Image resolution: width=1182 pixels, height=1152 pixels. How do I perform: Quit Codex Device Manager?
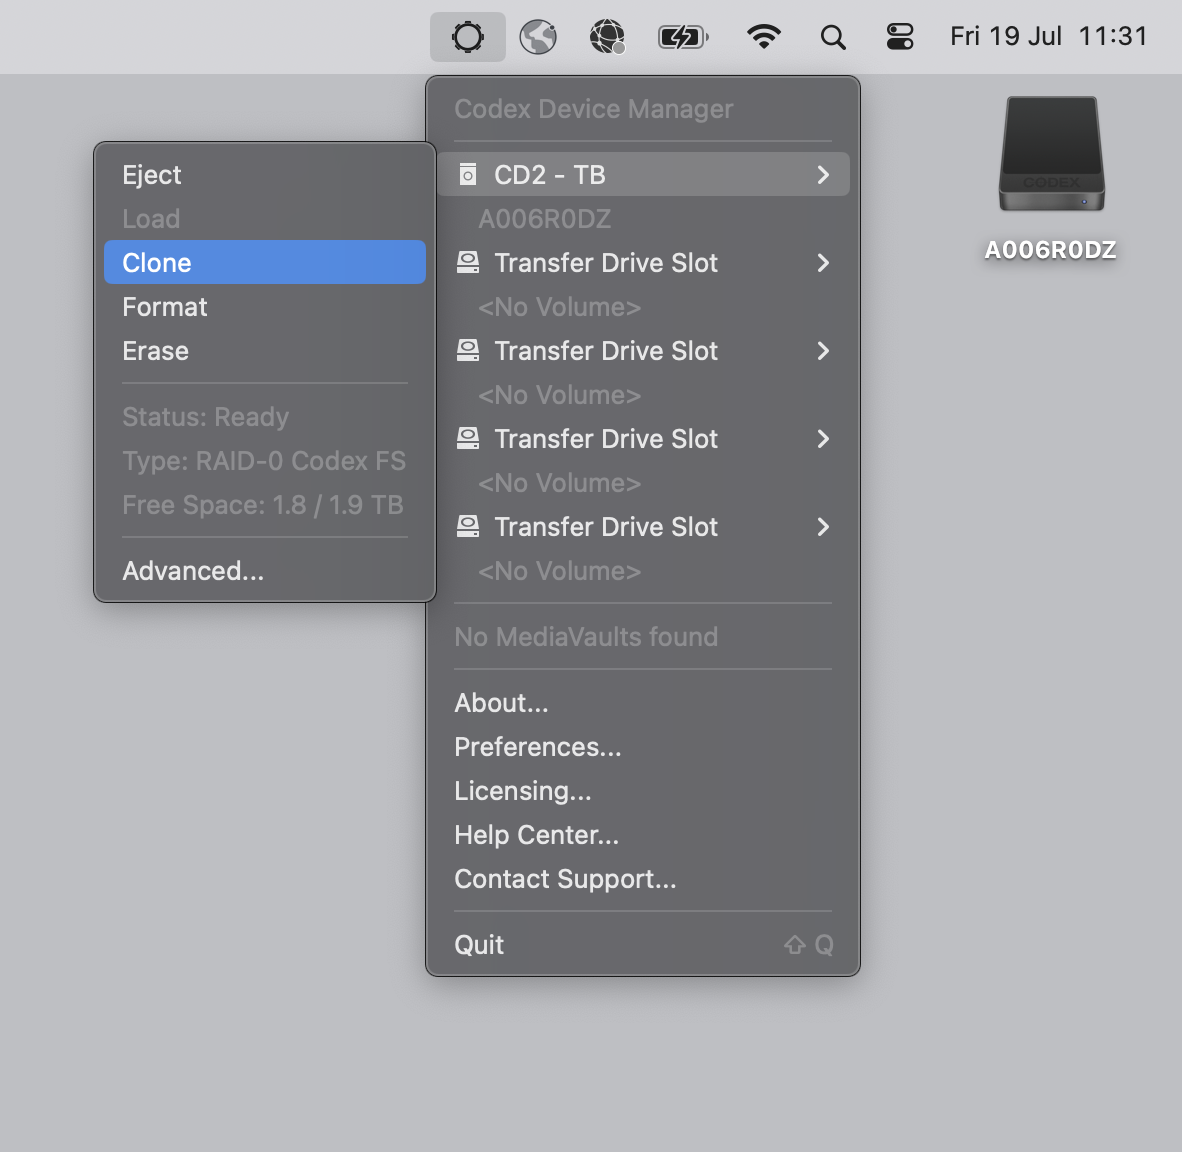click(643, 945)
